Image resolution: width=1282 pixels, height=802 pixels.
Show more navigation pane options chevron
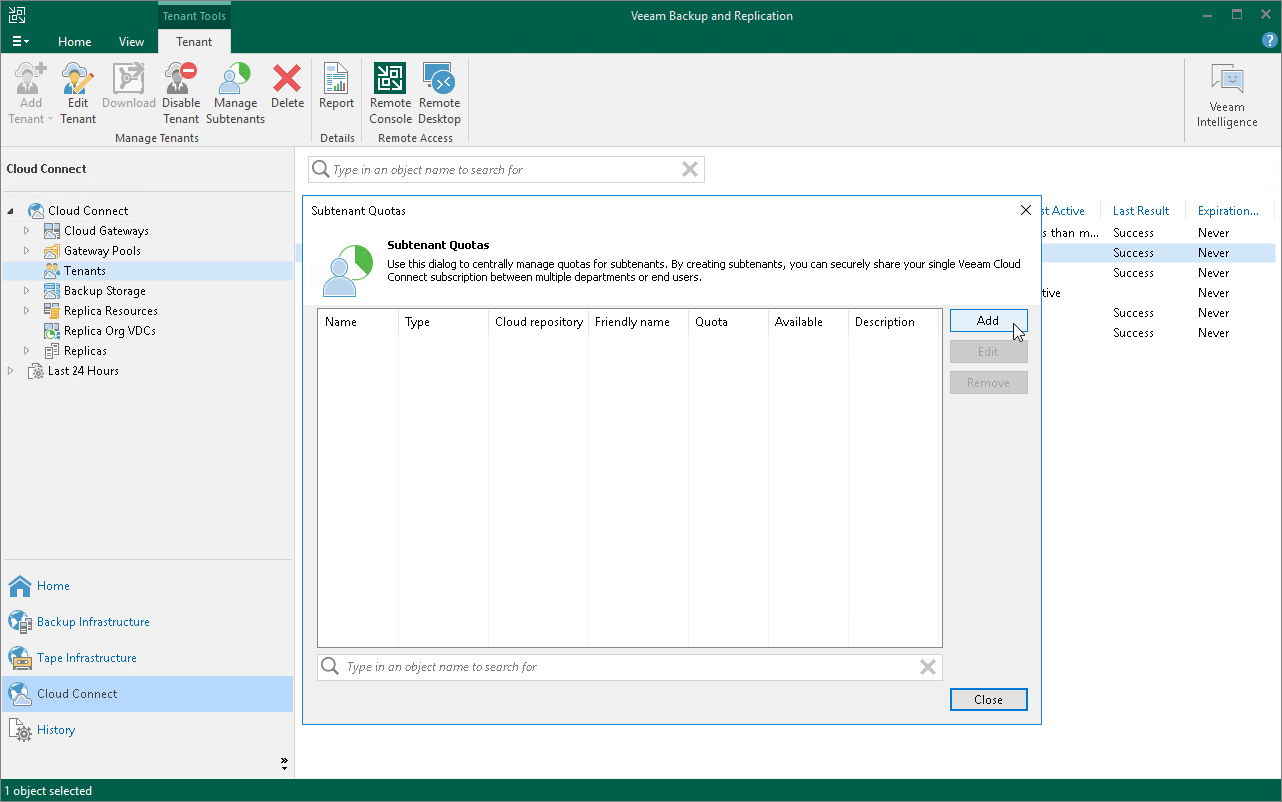284,764
